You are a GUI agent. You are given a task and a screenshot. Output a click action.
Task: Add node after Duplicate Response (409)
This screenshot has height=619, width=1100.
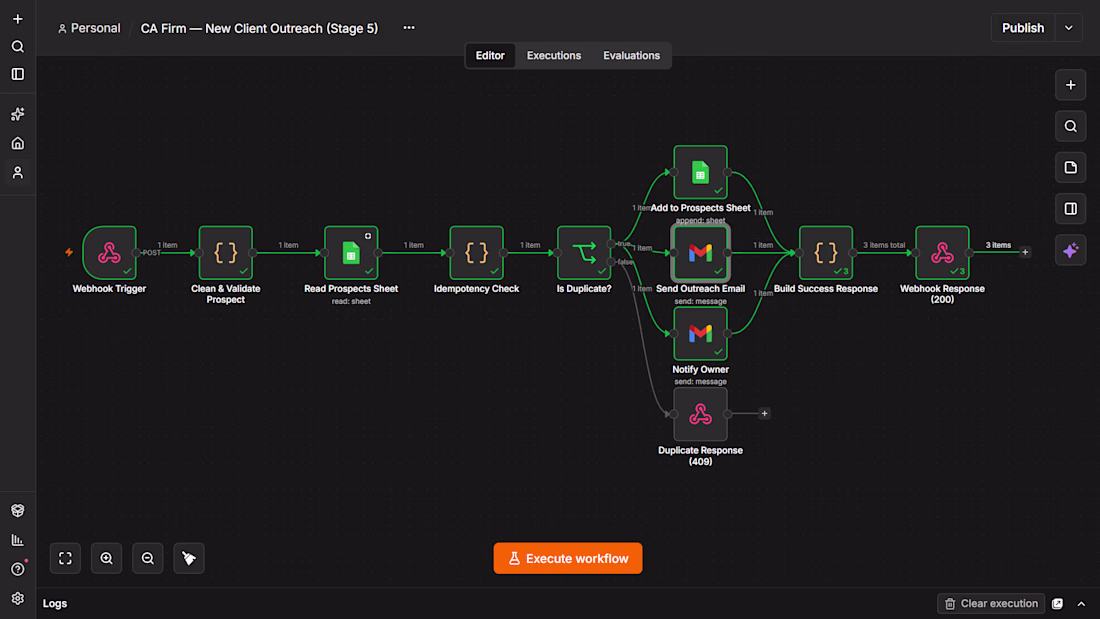765,413
